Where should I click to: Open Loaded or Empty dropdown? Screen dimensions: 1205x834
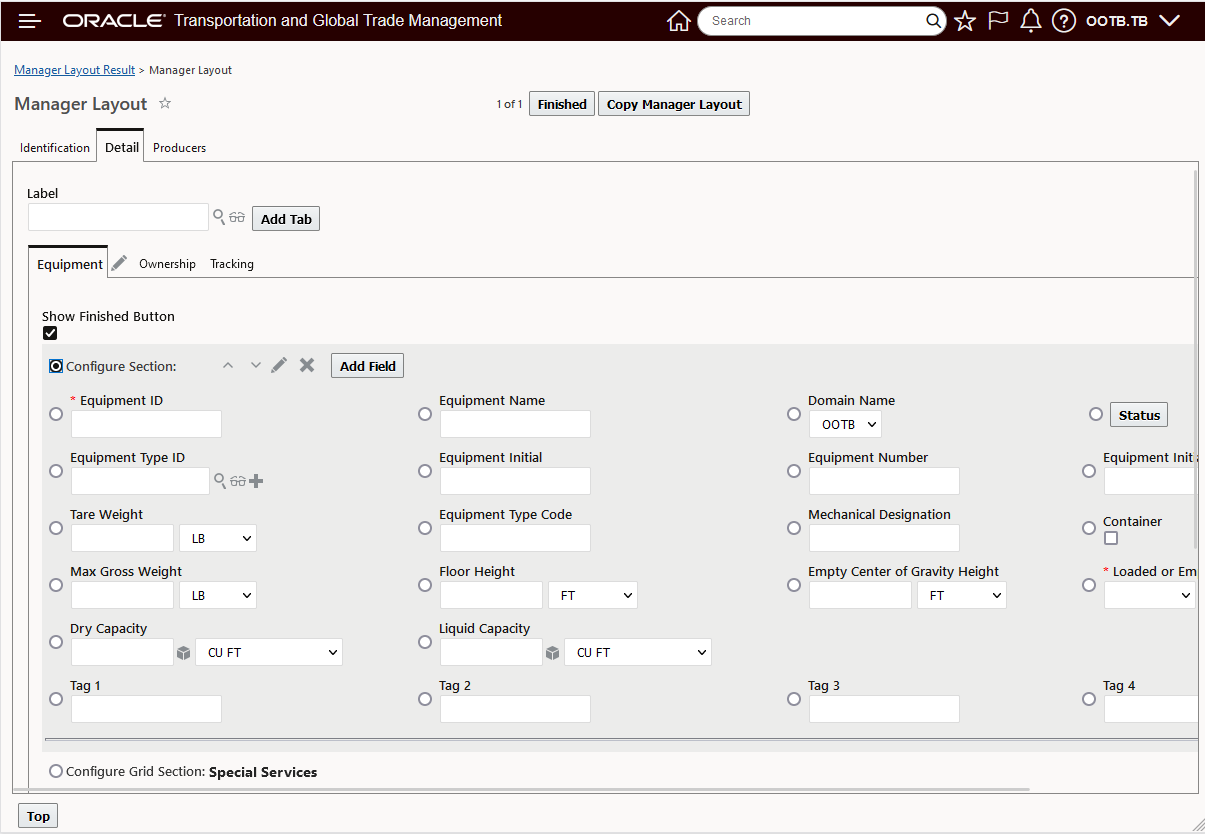(1150, 595)
